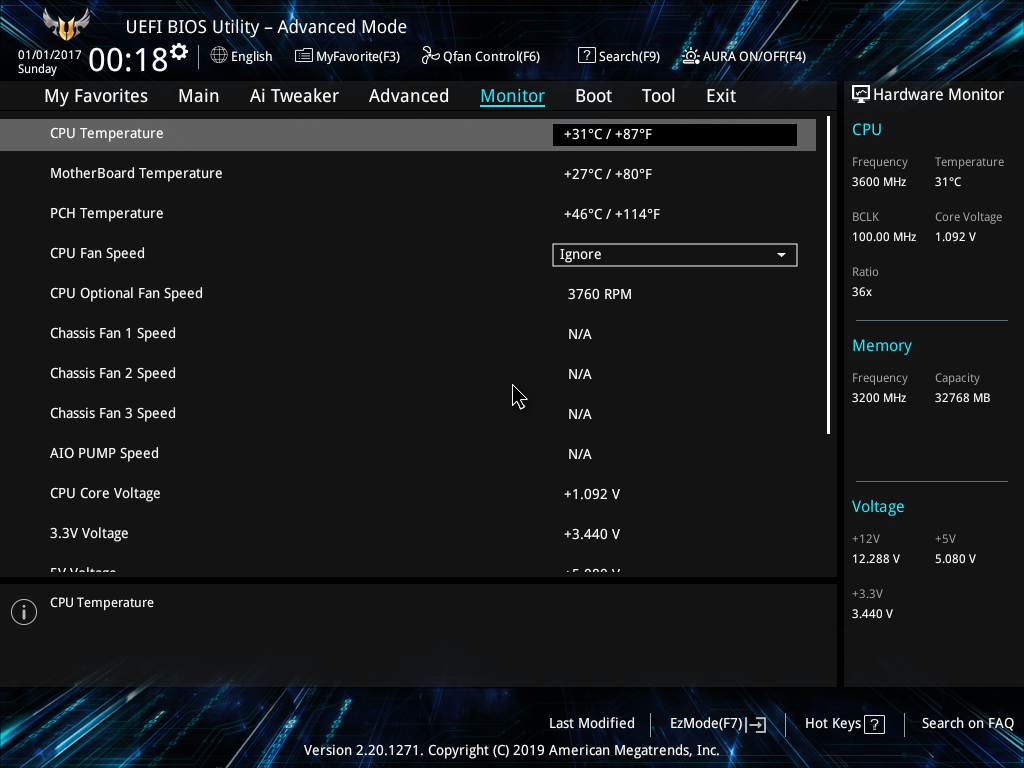1024x768 pixels.
Task: Select Chassis Fan 1 Speed row
Action: coord(408,334)
